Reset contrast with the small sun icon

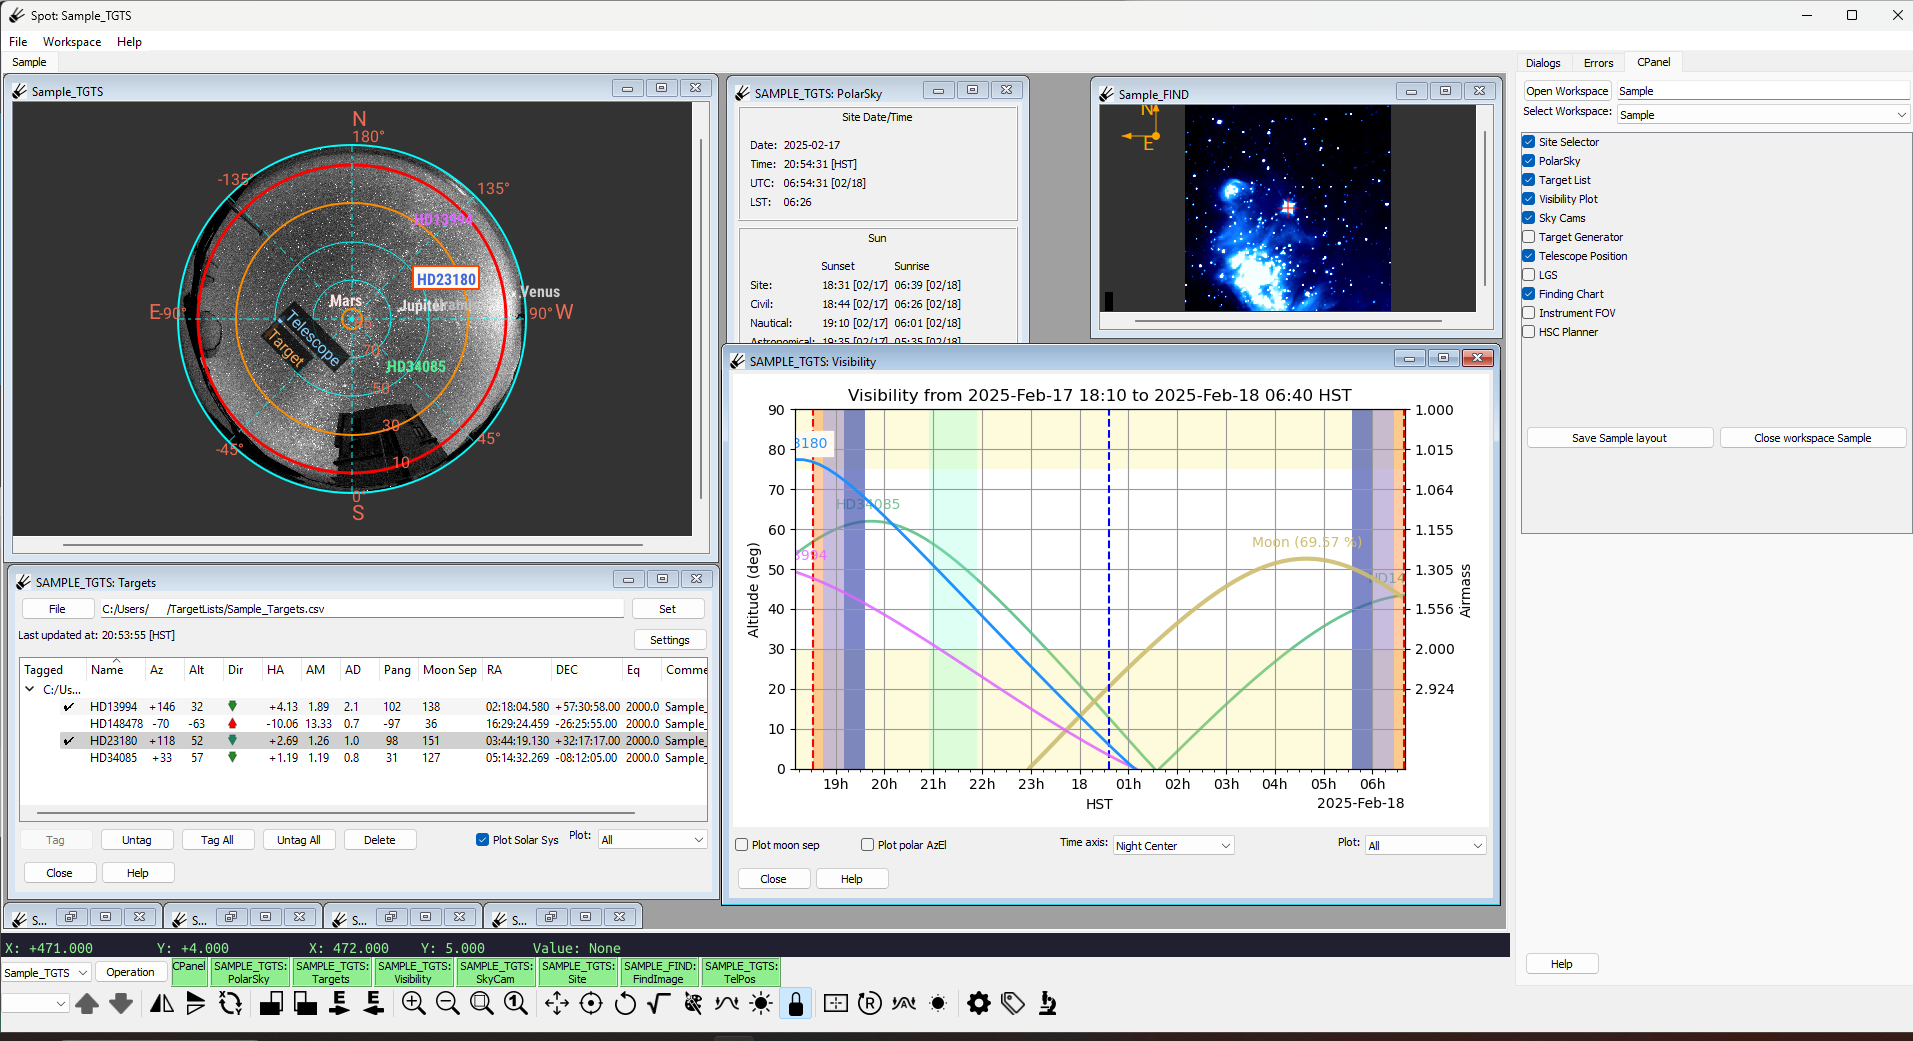[938, 1003]
